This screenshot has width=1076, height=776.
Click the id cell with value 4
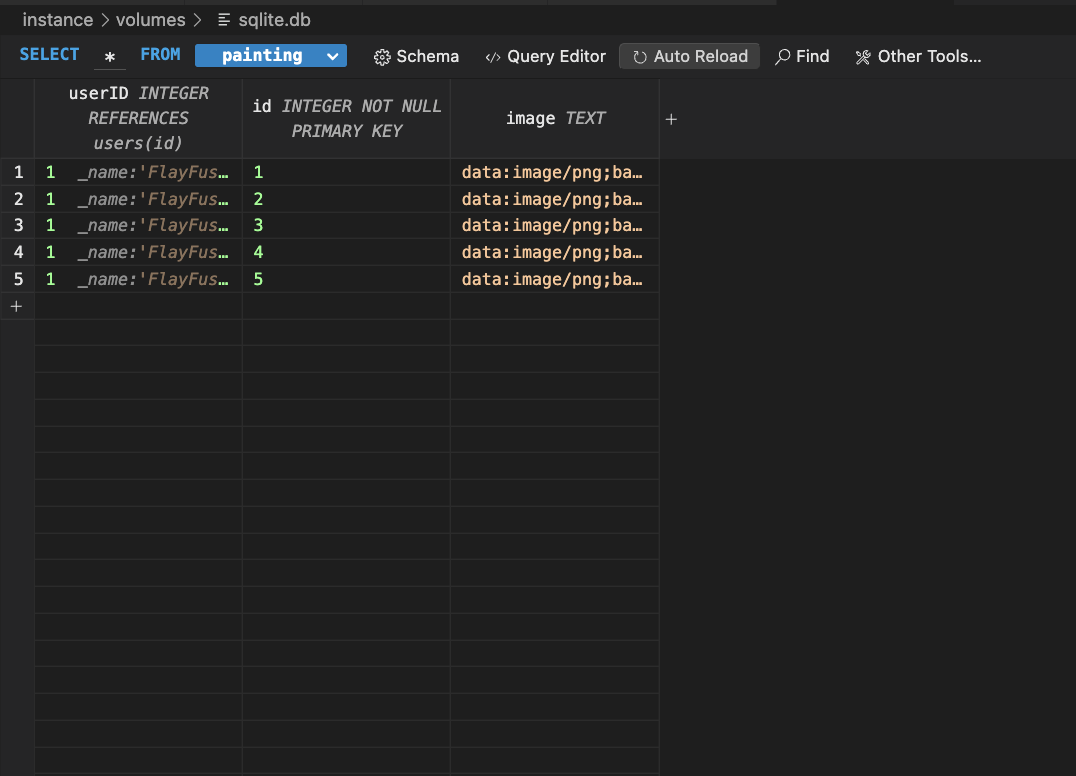pos(347,252)
